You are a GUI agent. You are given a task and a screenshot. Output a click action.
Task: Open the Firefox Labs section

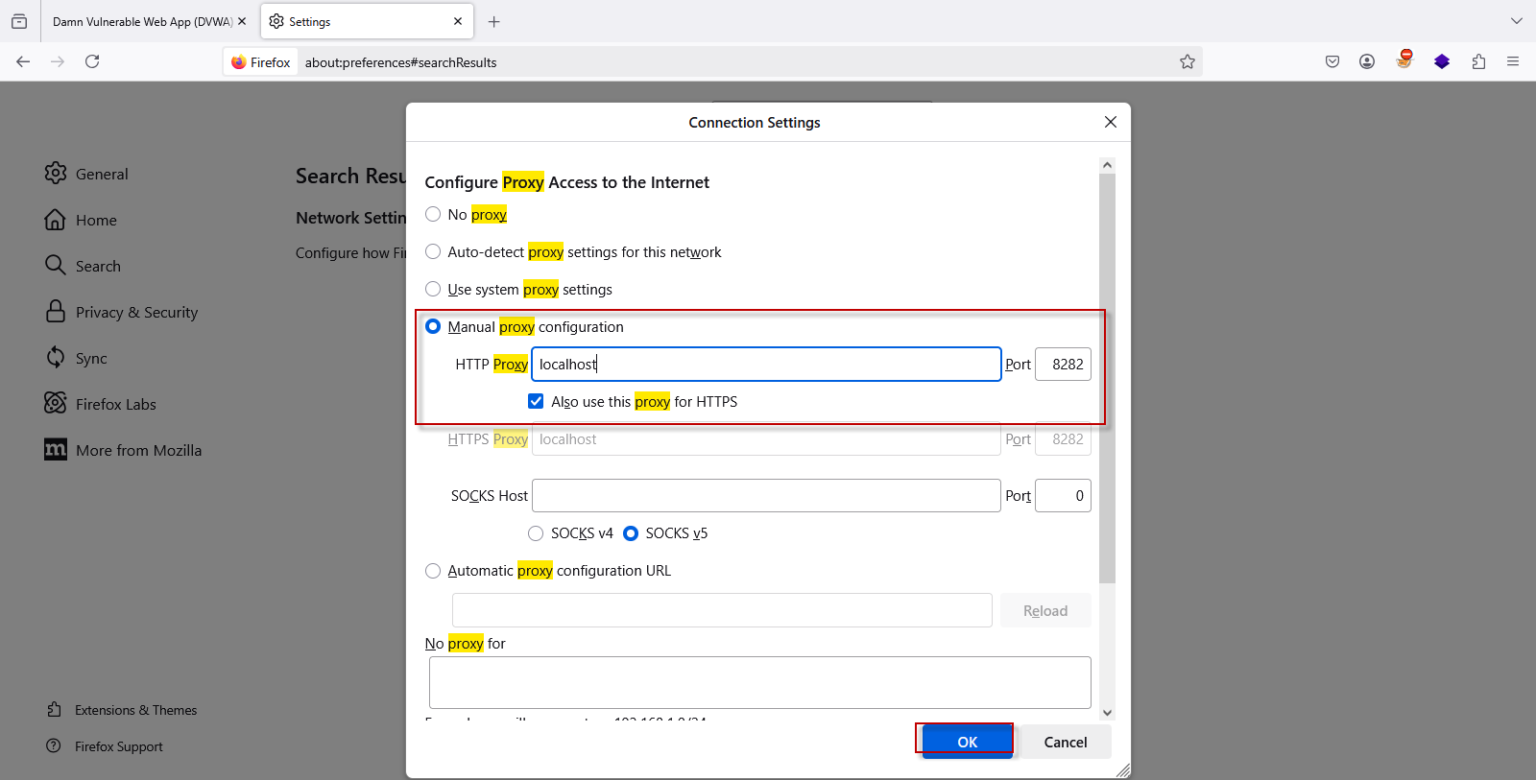(x=115, y=404)
